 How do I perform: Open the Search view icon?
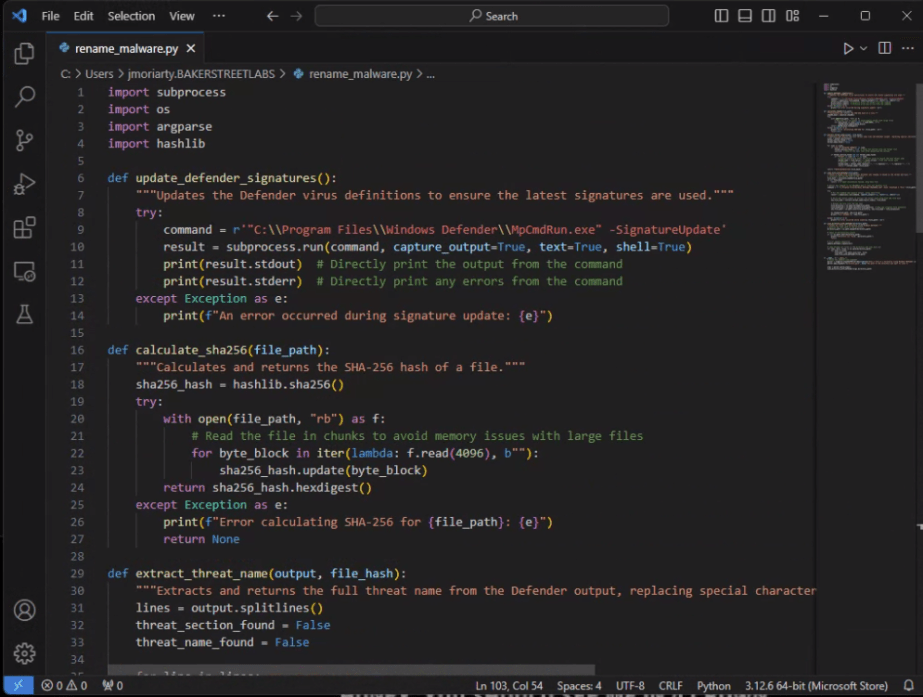(24, 96)
